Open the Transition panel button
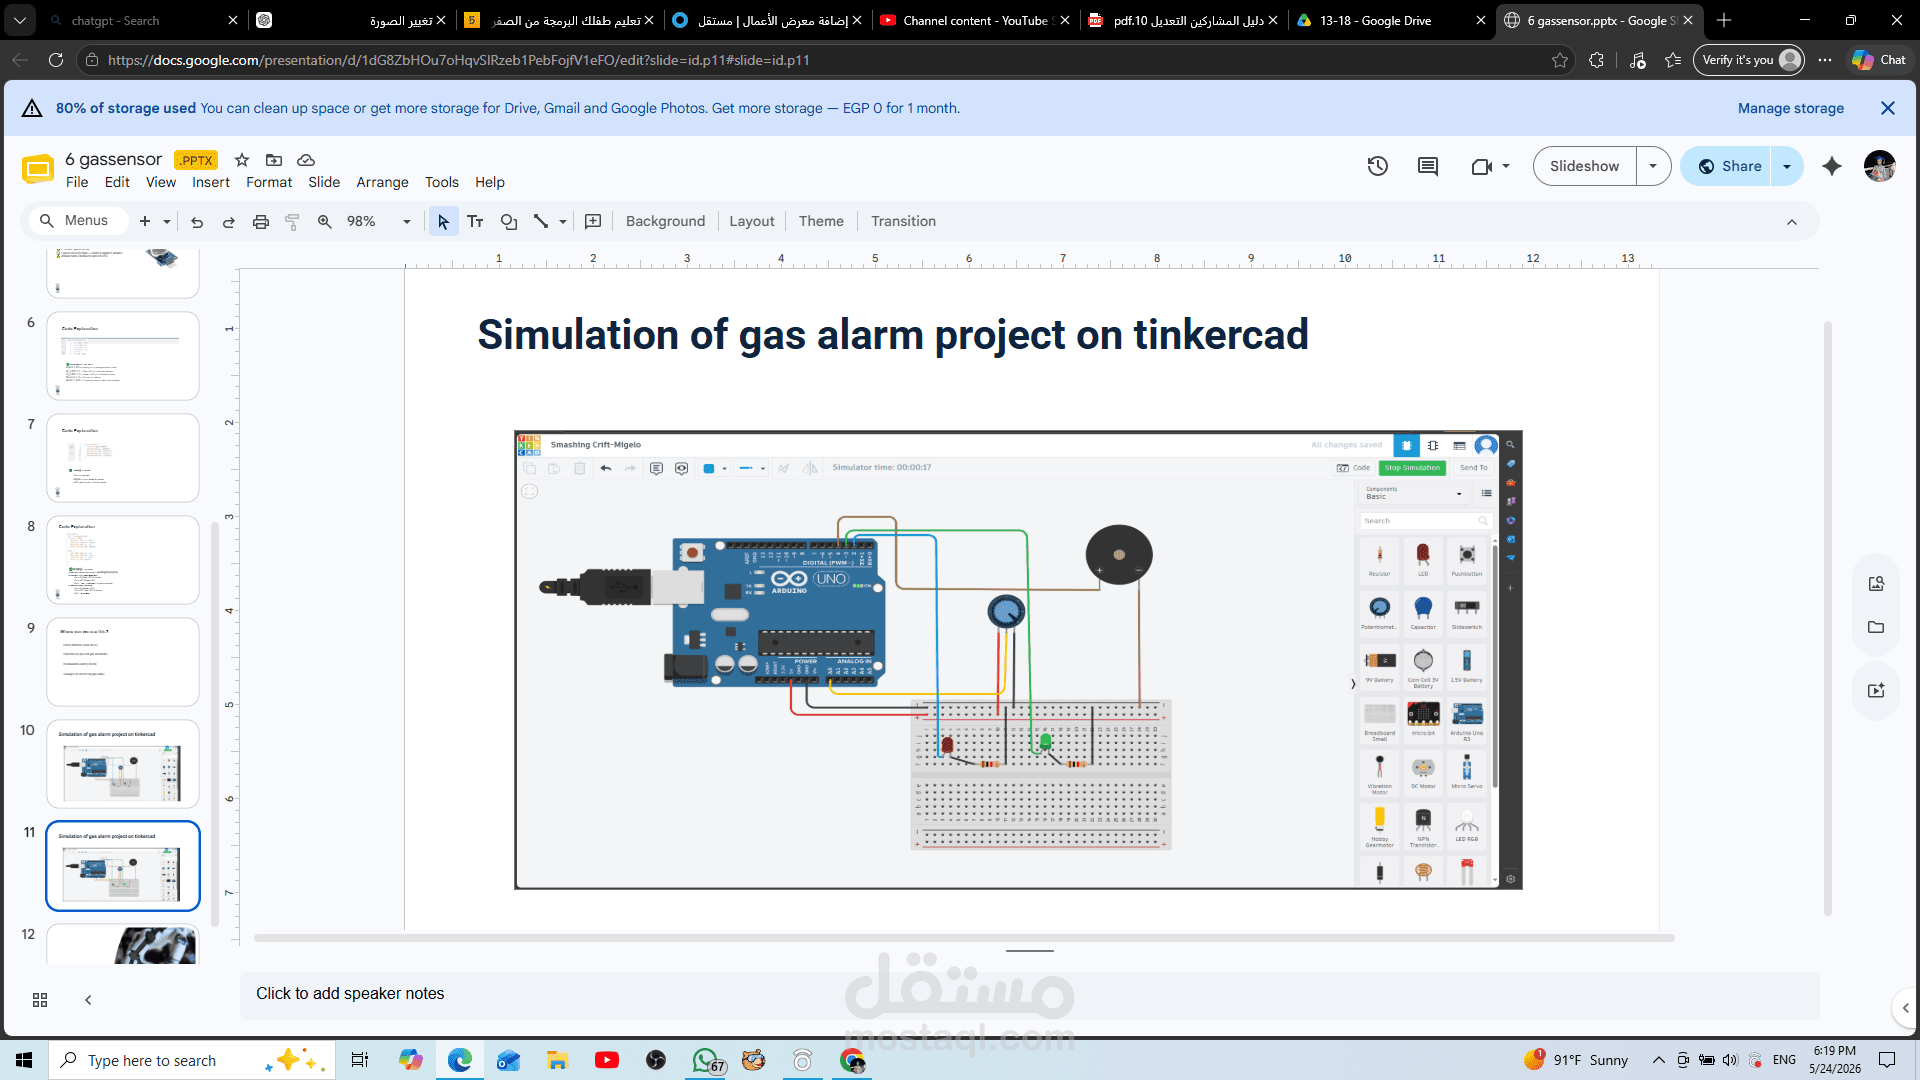The width and height of the screenshot is (1920, 1080). tap(903, 222)
